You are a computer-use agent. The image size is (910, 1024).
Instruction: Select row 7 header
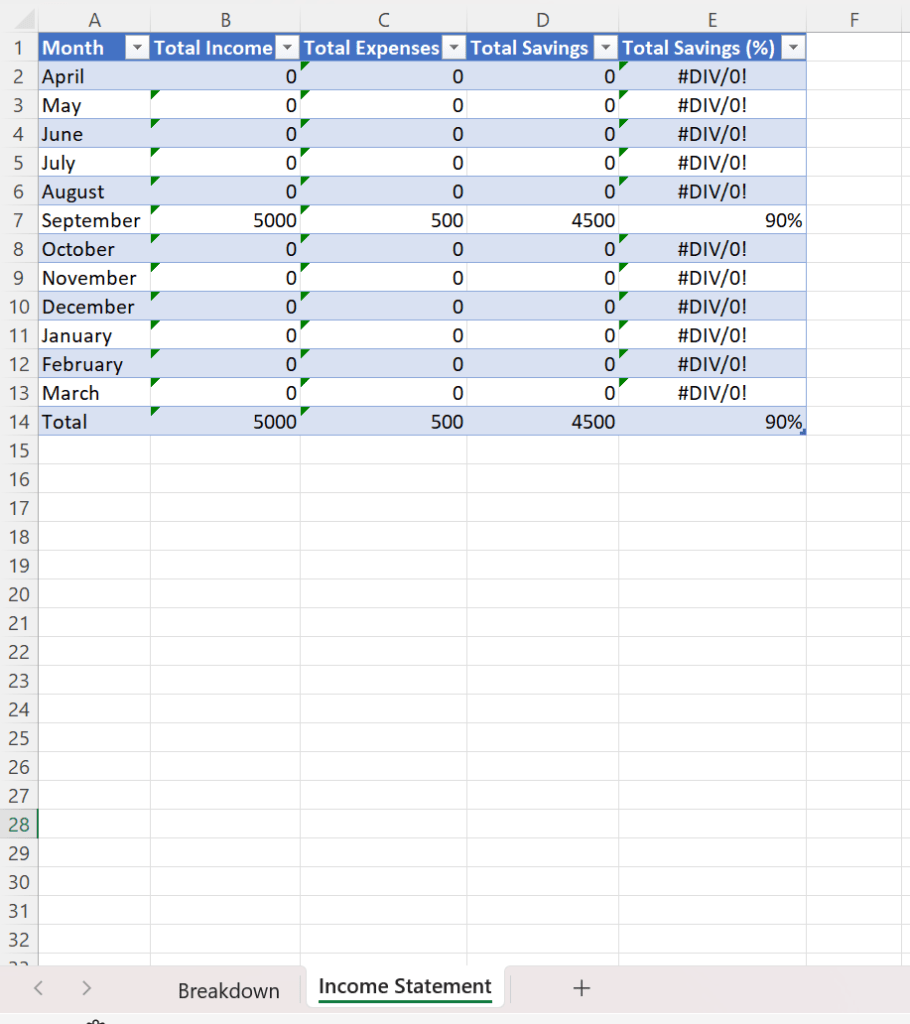pos(19,220)
